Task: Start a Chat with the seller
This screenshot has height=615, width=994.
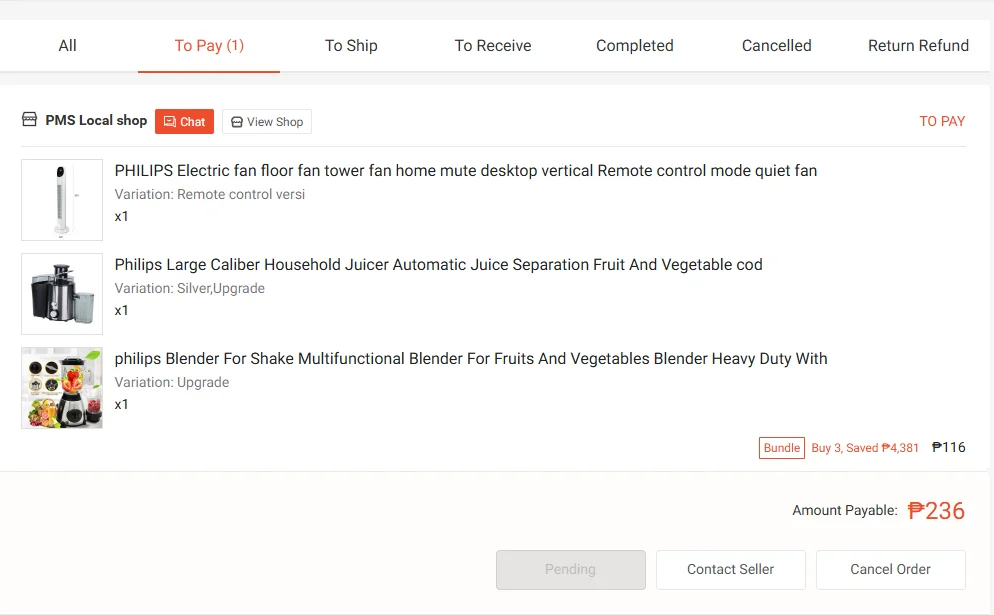Action: click(184, 122)
